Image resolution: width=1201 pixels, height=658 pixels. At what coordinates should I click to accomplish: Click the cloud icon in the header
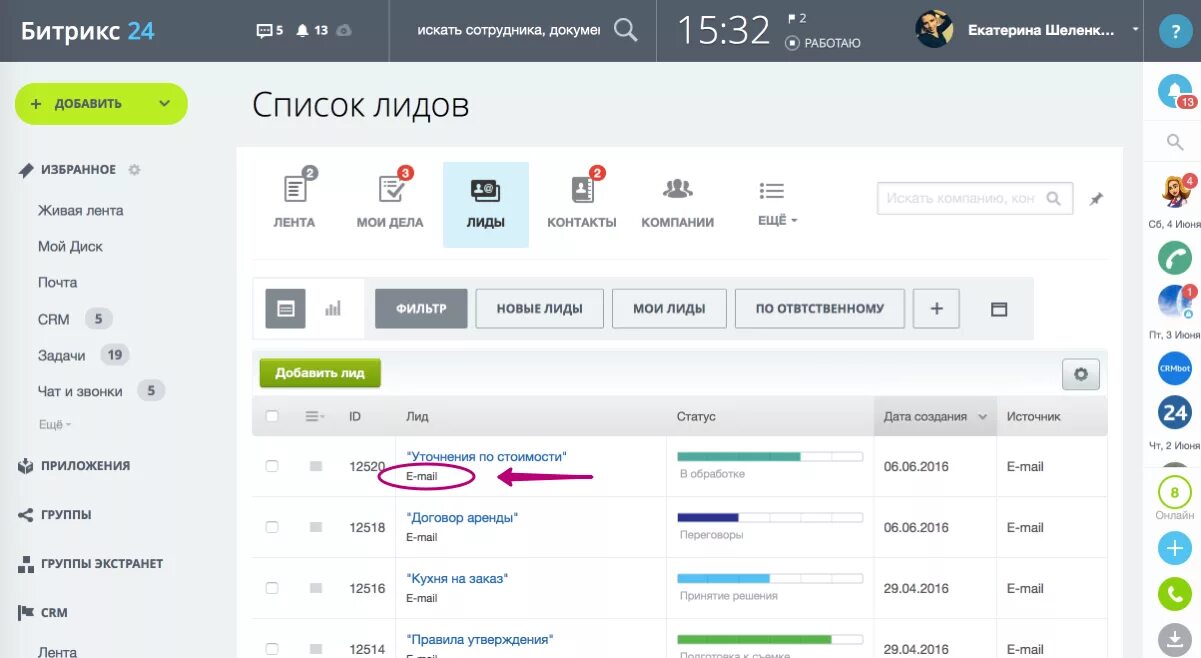tap(344, 31)
